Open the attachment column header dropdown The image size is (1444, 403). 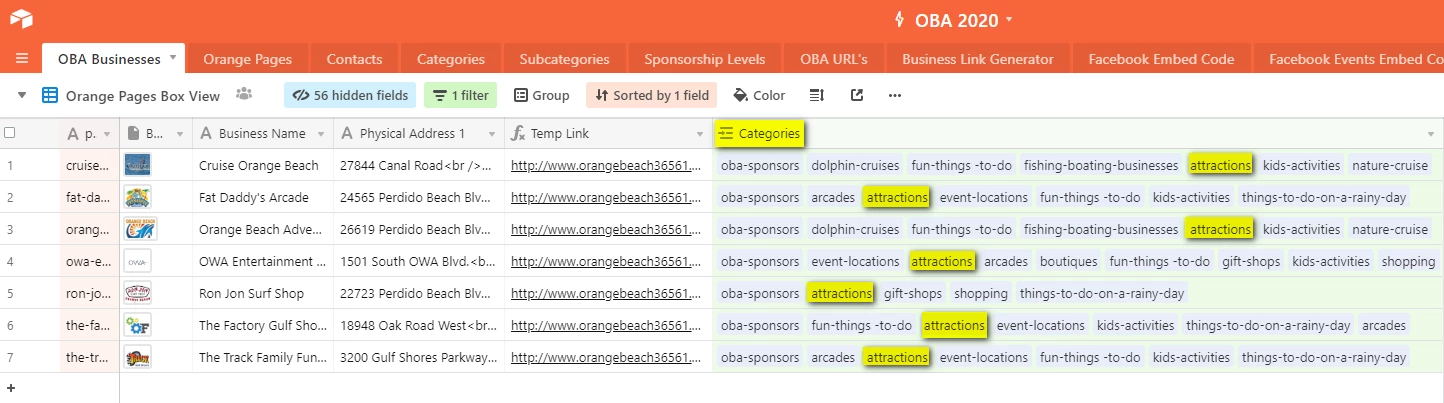click(x=180, y=134)
